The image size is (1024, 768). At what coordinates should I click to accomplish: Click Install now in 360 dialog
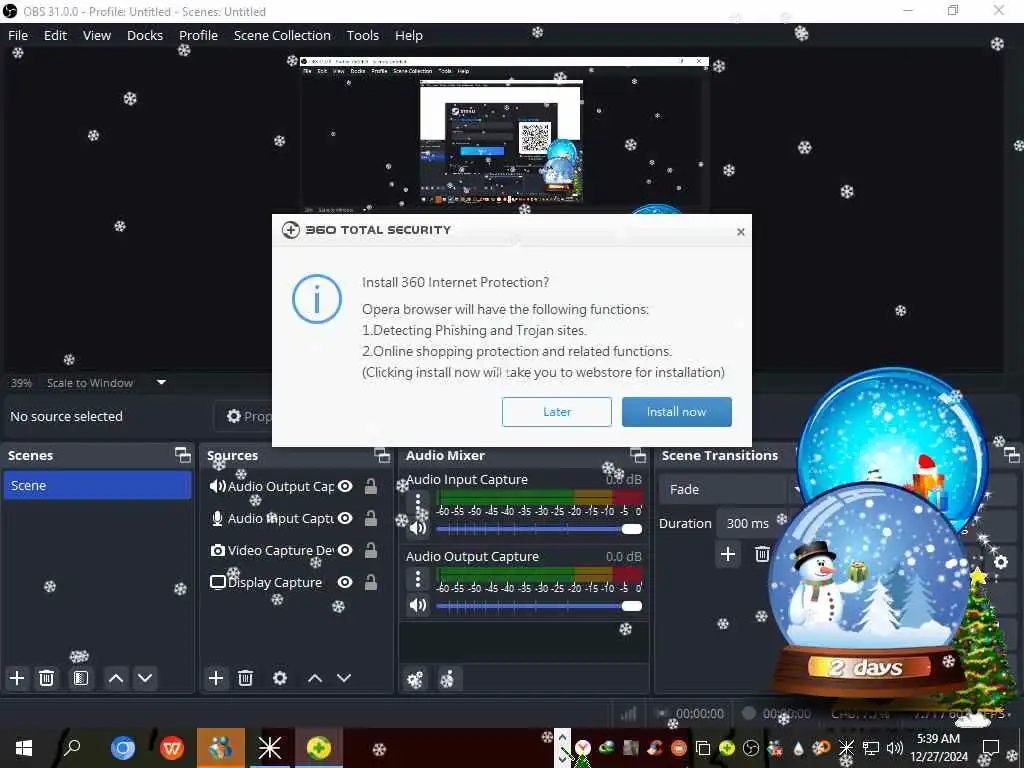coord(677,412)
